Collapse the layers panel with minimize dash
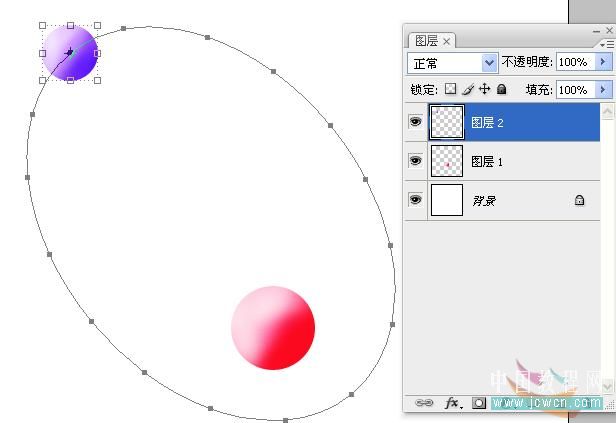 [596, 31]
